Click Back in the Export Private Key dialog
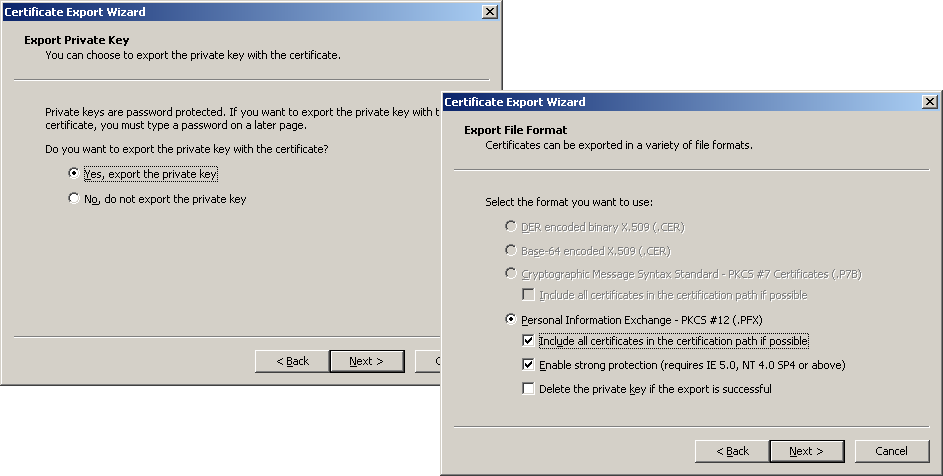This screenshot has width=943, height=476. pos(292,361)
